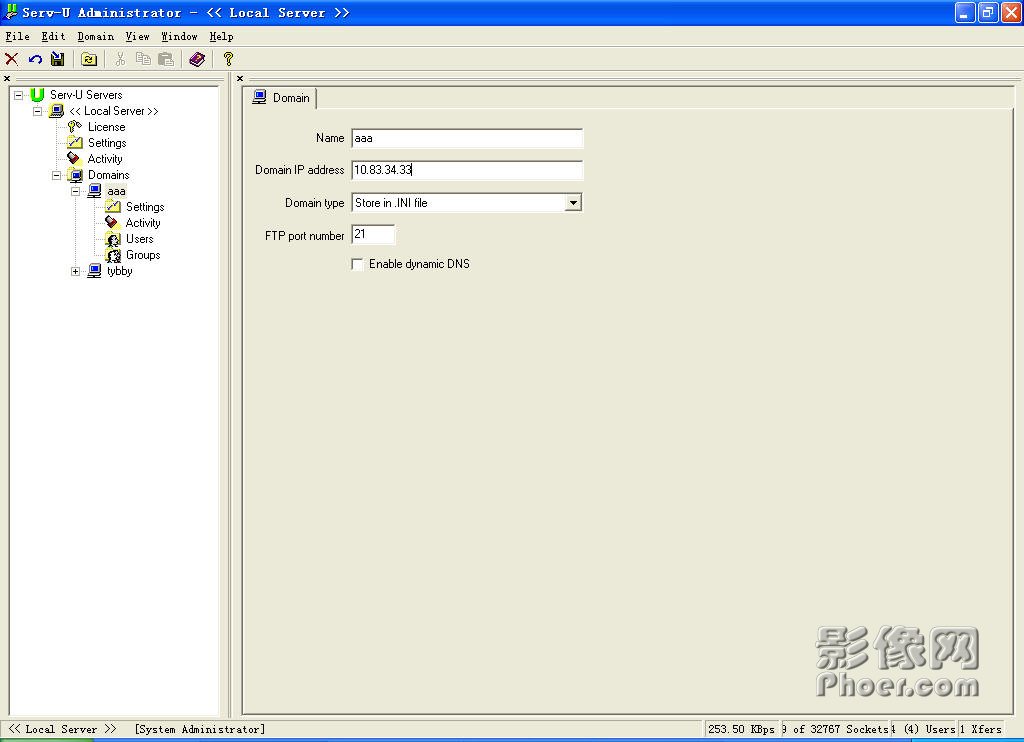
Task: Collapse the aaa domain tree node
Action: pos(76,191)
